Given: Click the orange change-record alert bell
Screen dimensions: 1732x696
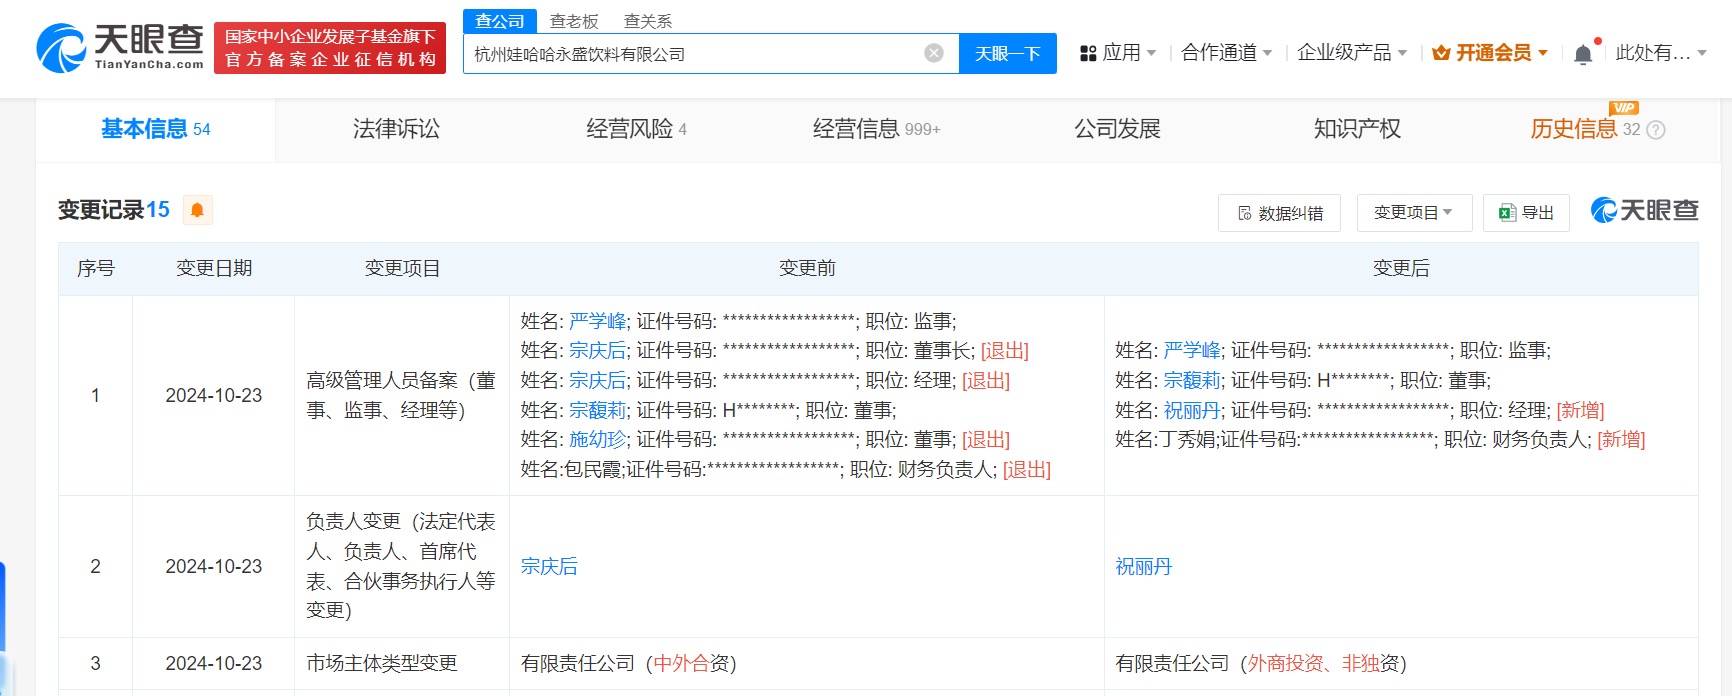Looking at the screenshot, I should [197, 210].
